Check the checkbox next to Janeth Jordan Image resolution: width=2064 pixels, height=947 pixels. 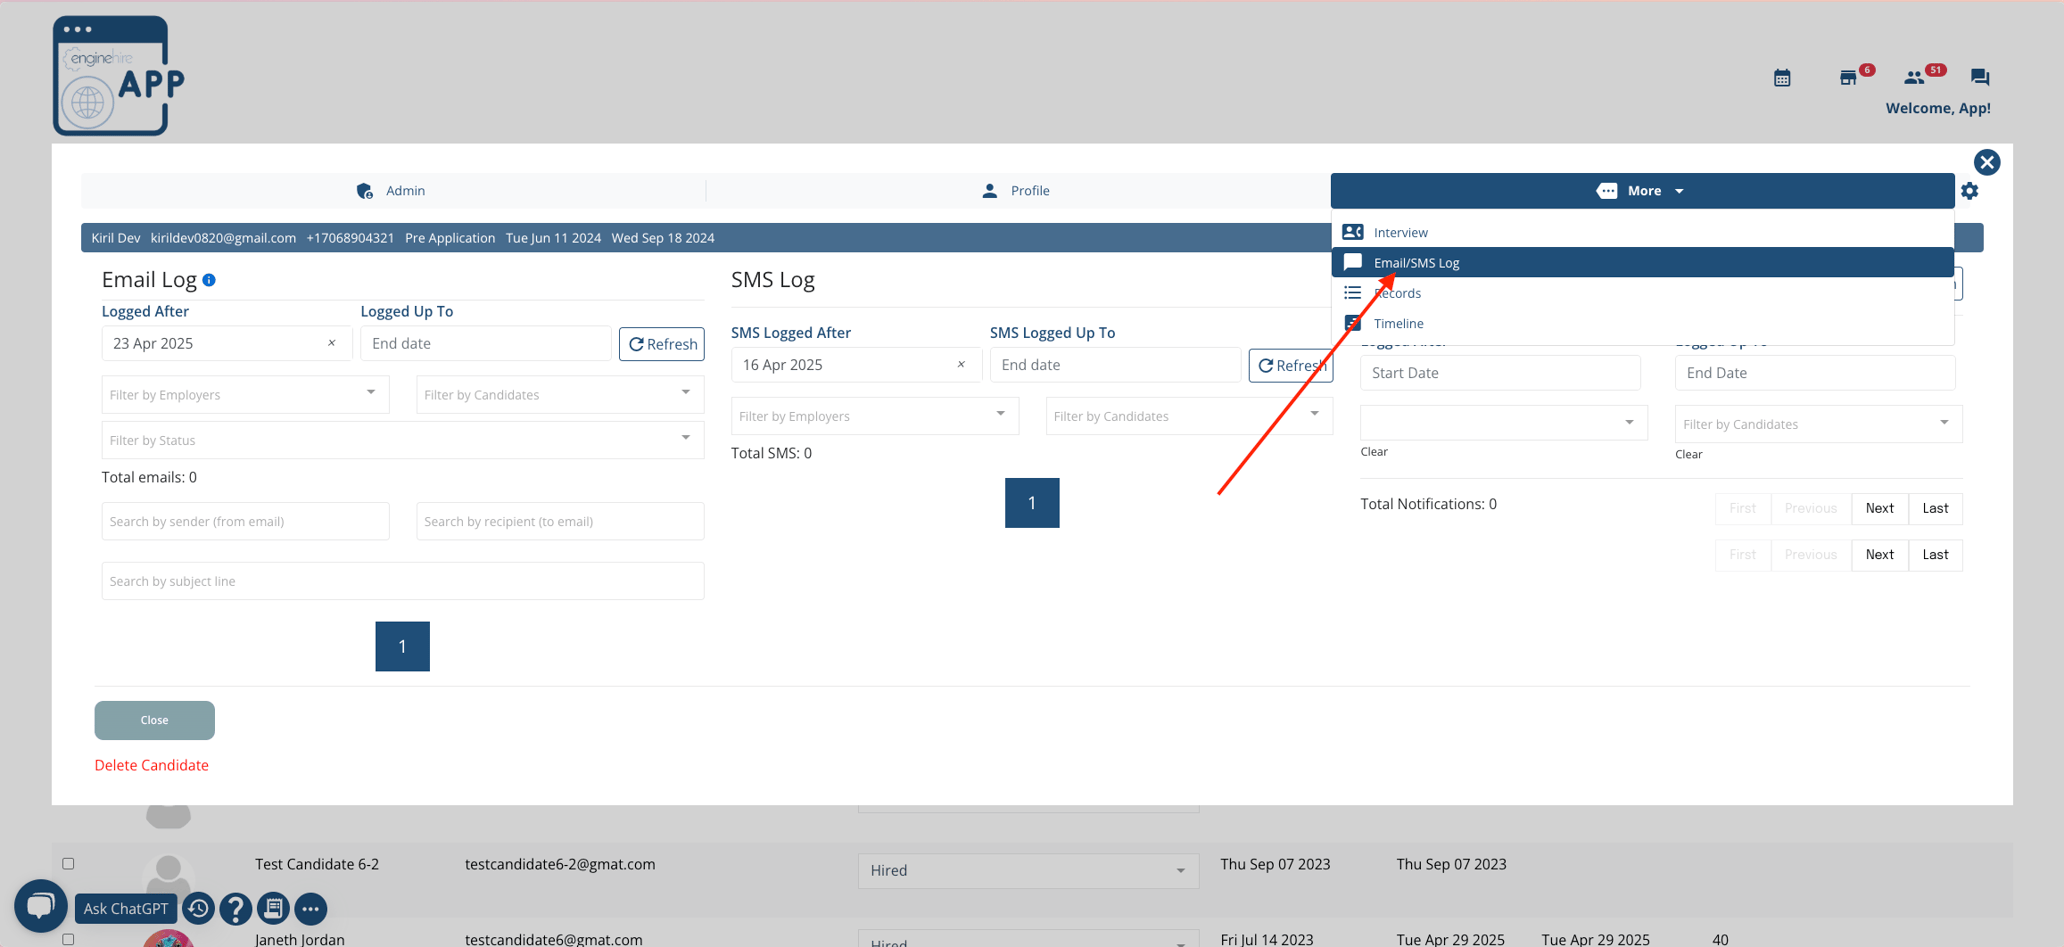tap(69, 938)
